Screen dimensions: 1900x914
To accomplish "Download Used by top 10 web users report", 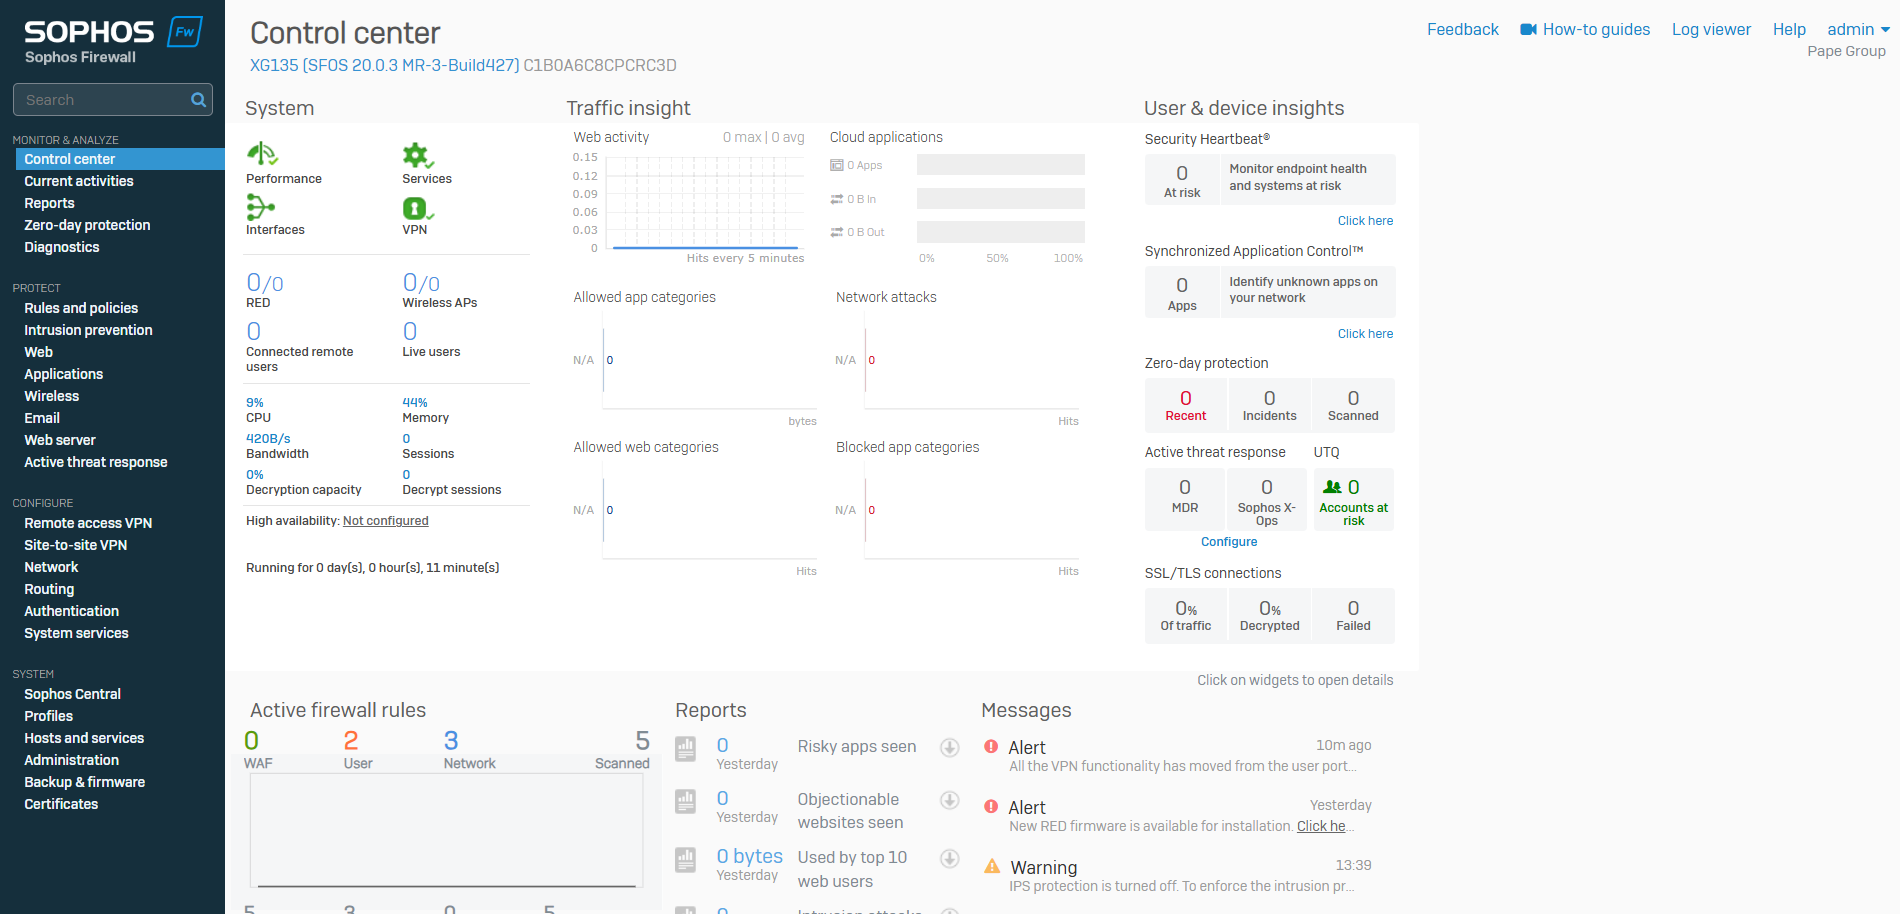I will tap(950, 859).
